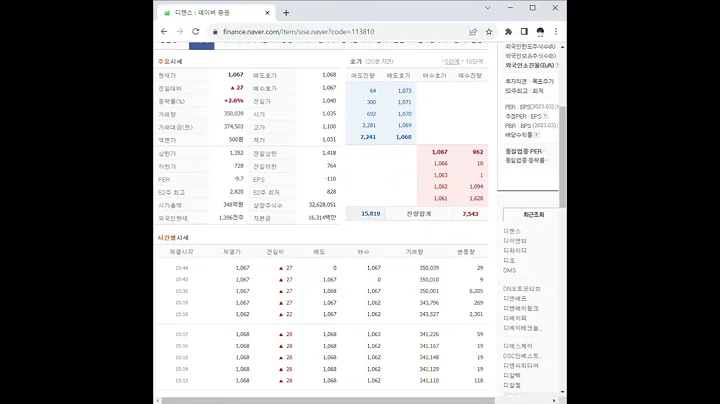Switch order book to 5단계
The height and width of the screenshot is (404, 720).
452,62
